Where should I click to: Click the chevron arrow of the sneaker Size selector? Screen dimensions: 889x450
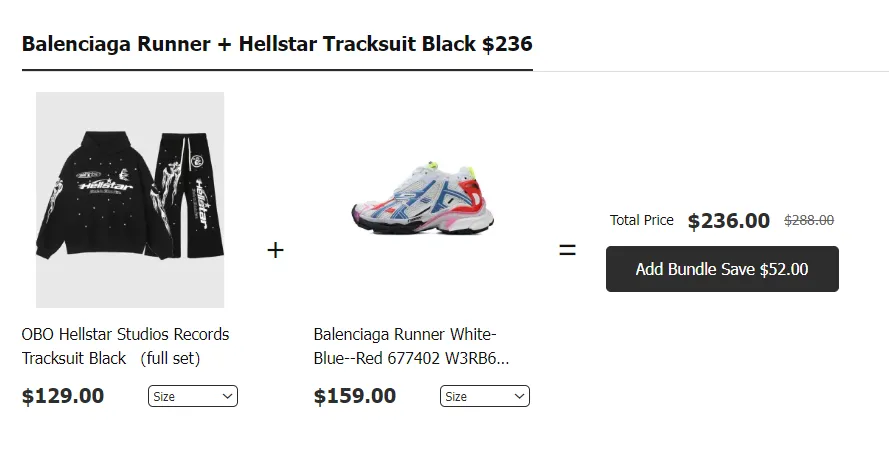(520, 397)
